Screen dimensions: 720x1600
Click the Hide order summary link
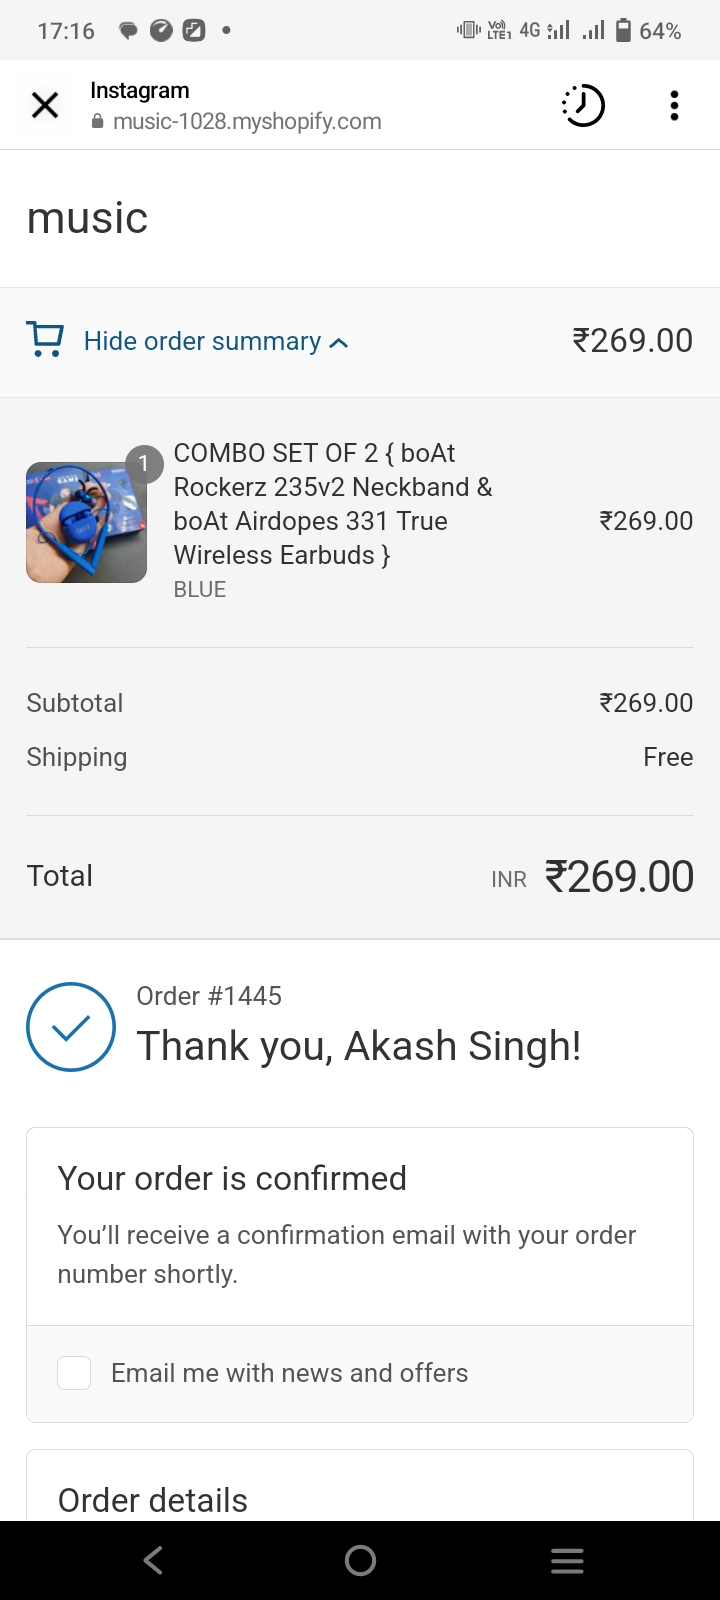(202, 341)
